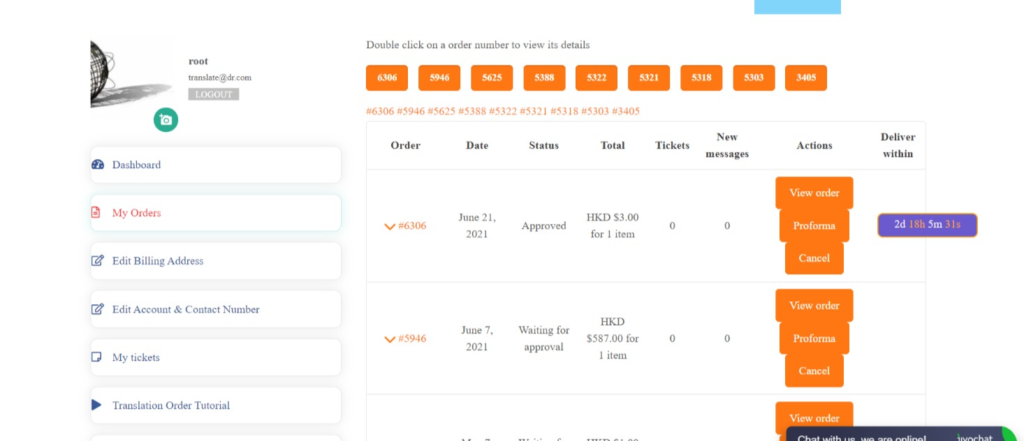Click the #5388 link in the orange list
This screenshot has width=1024, height=441.
coord(472,111)
